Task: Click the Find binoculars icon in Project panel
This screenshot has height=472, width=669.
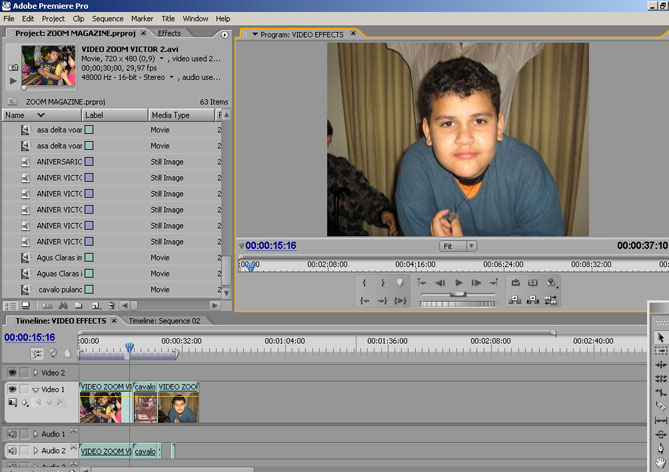Action: pos(63,305)
